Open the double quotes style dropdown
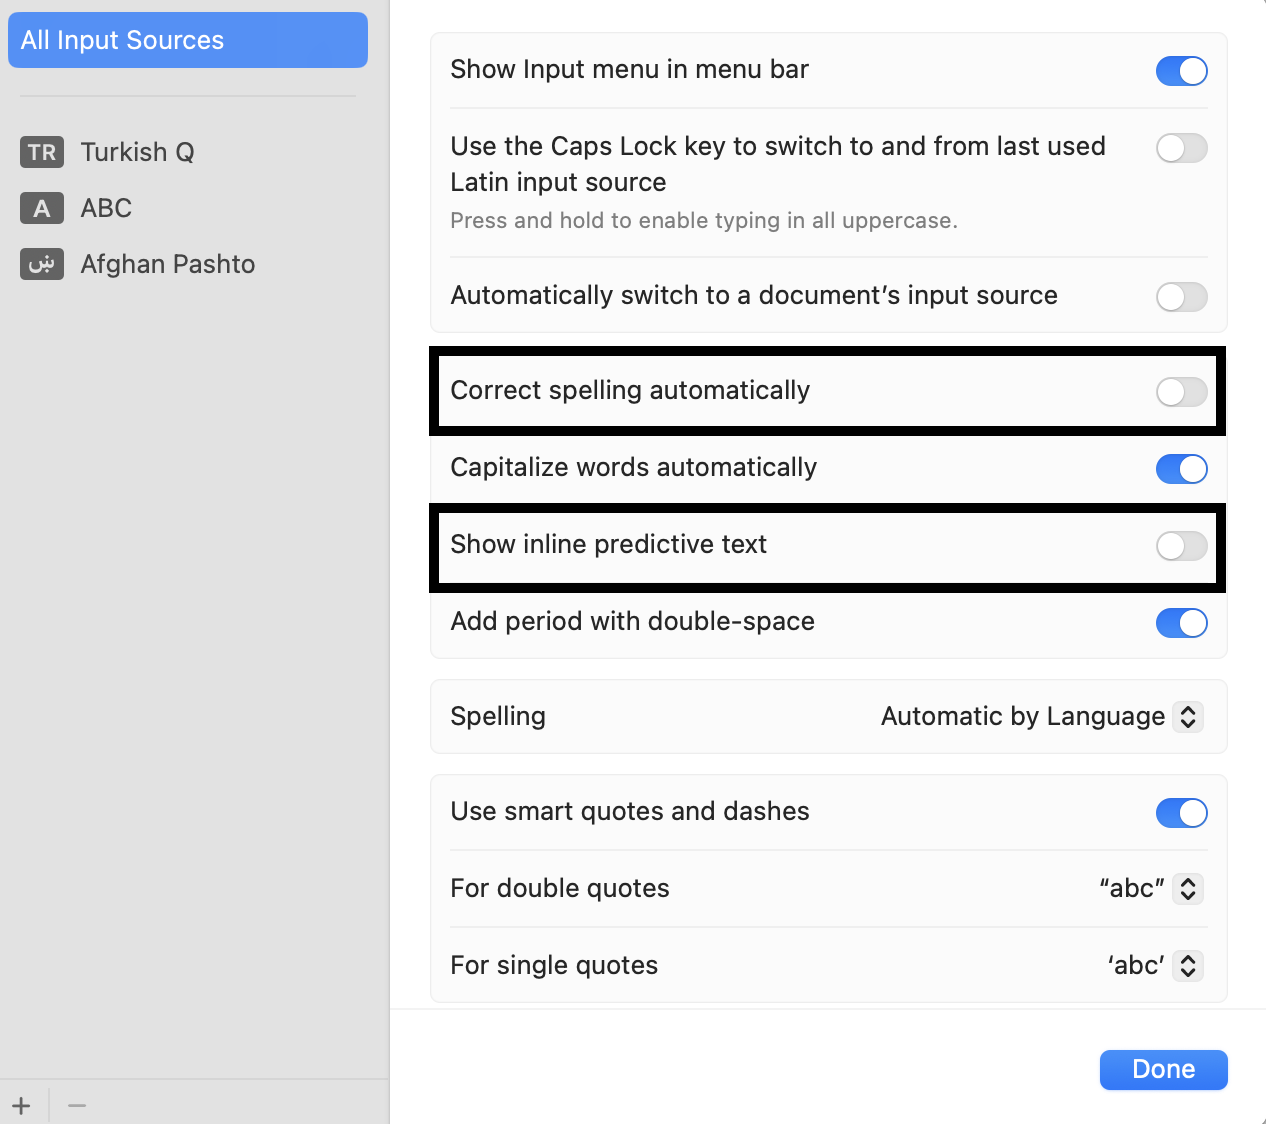This screenshot has width=1266, height=1124. pos(1150,889)
